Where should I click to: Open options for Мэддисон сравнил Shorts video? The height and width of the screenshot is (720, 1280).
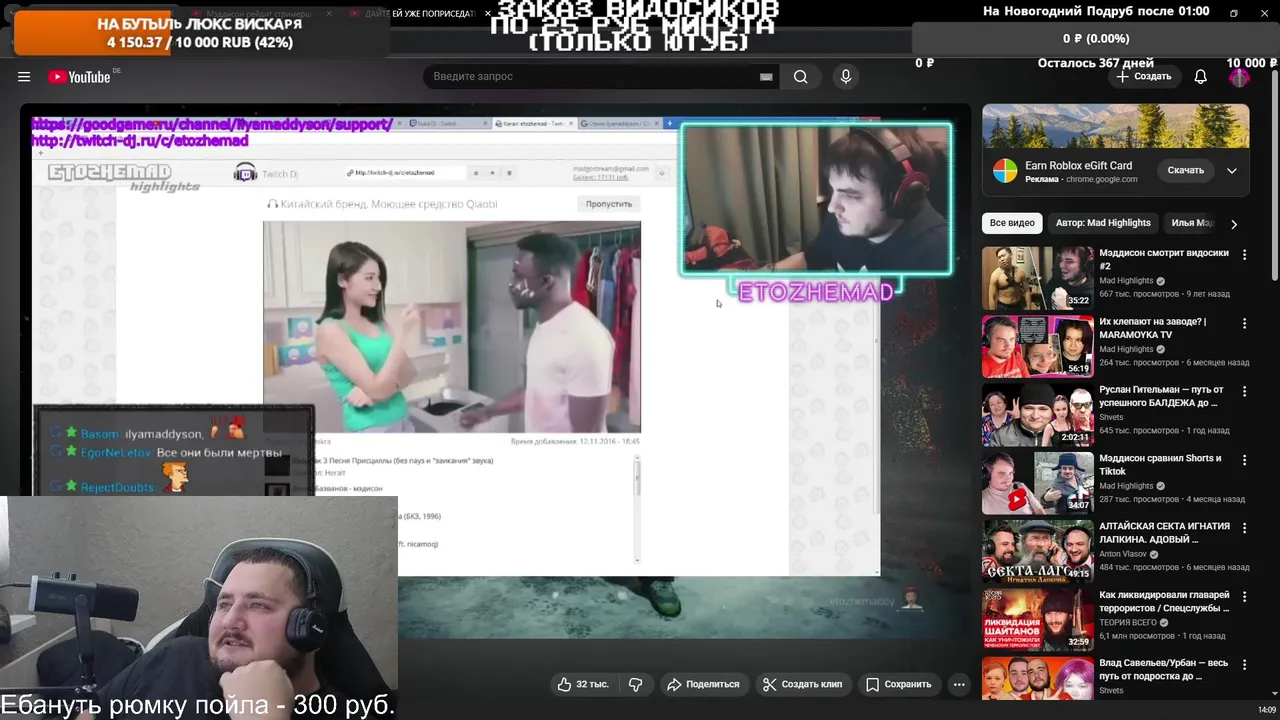(1245, 460)
